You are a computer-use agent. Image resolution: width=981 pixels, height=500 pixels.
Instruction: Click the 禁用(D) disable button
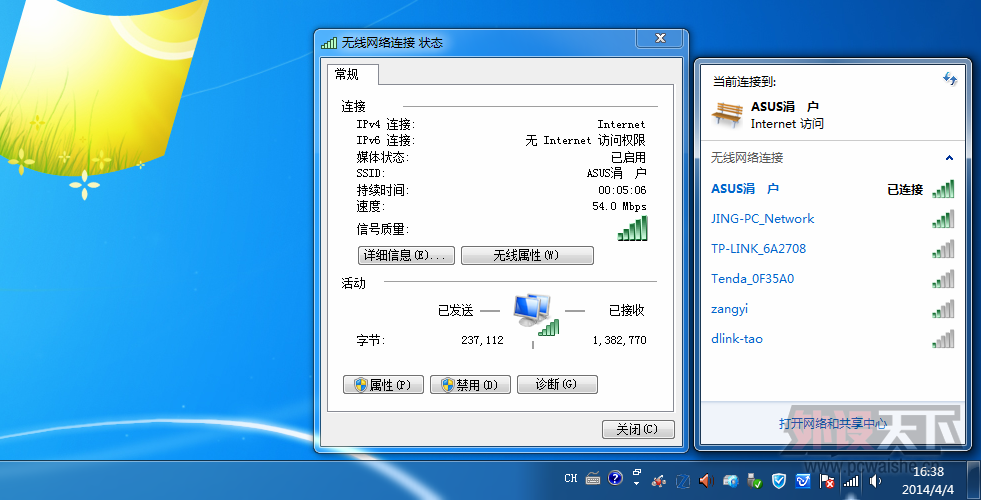point(470,385)
